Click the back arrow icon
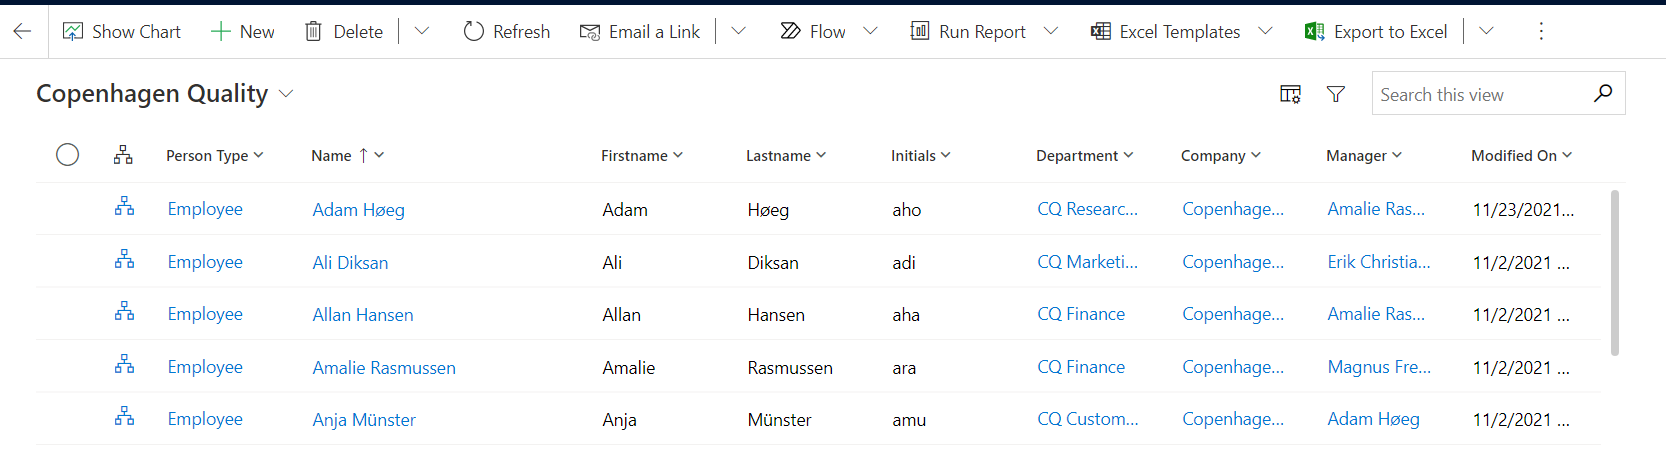Image resolution: width=1666 pixels, height=452 pixels. pos(22,31)
